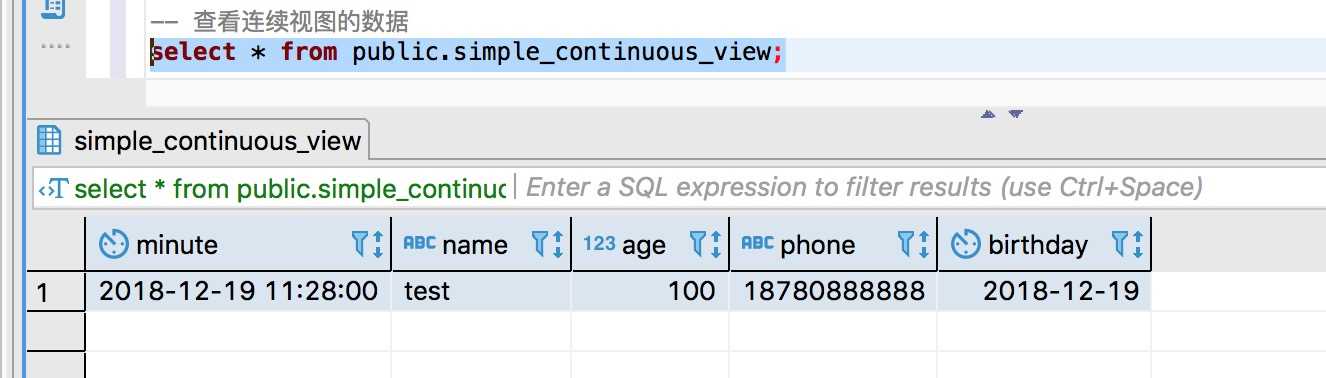
Task: Click filter icon on age column
Action: pos(698,244)
